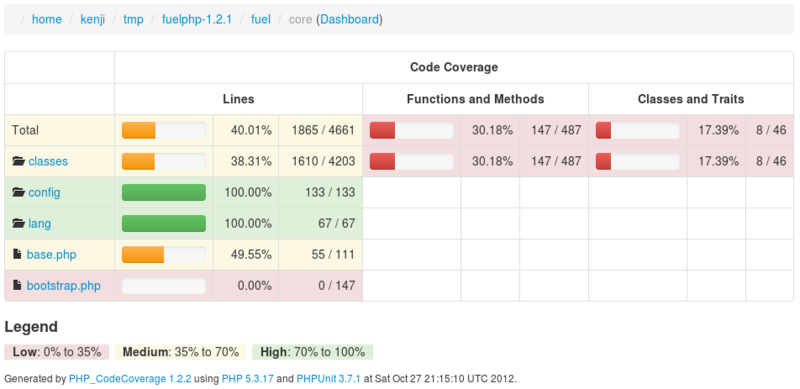Click bootstrap.php empty coverage bar

click(x=164, y=285)
